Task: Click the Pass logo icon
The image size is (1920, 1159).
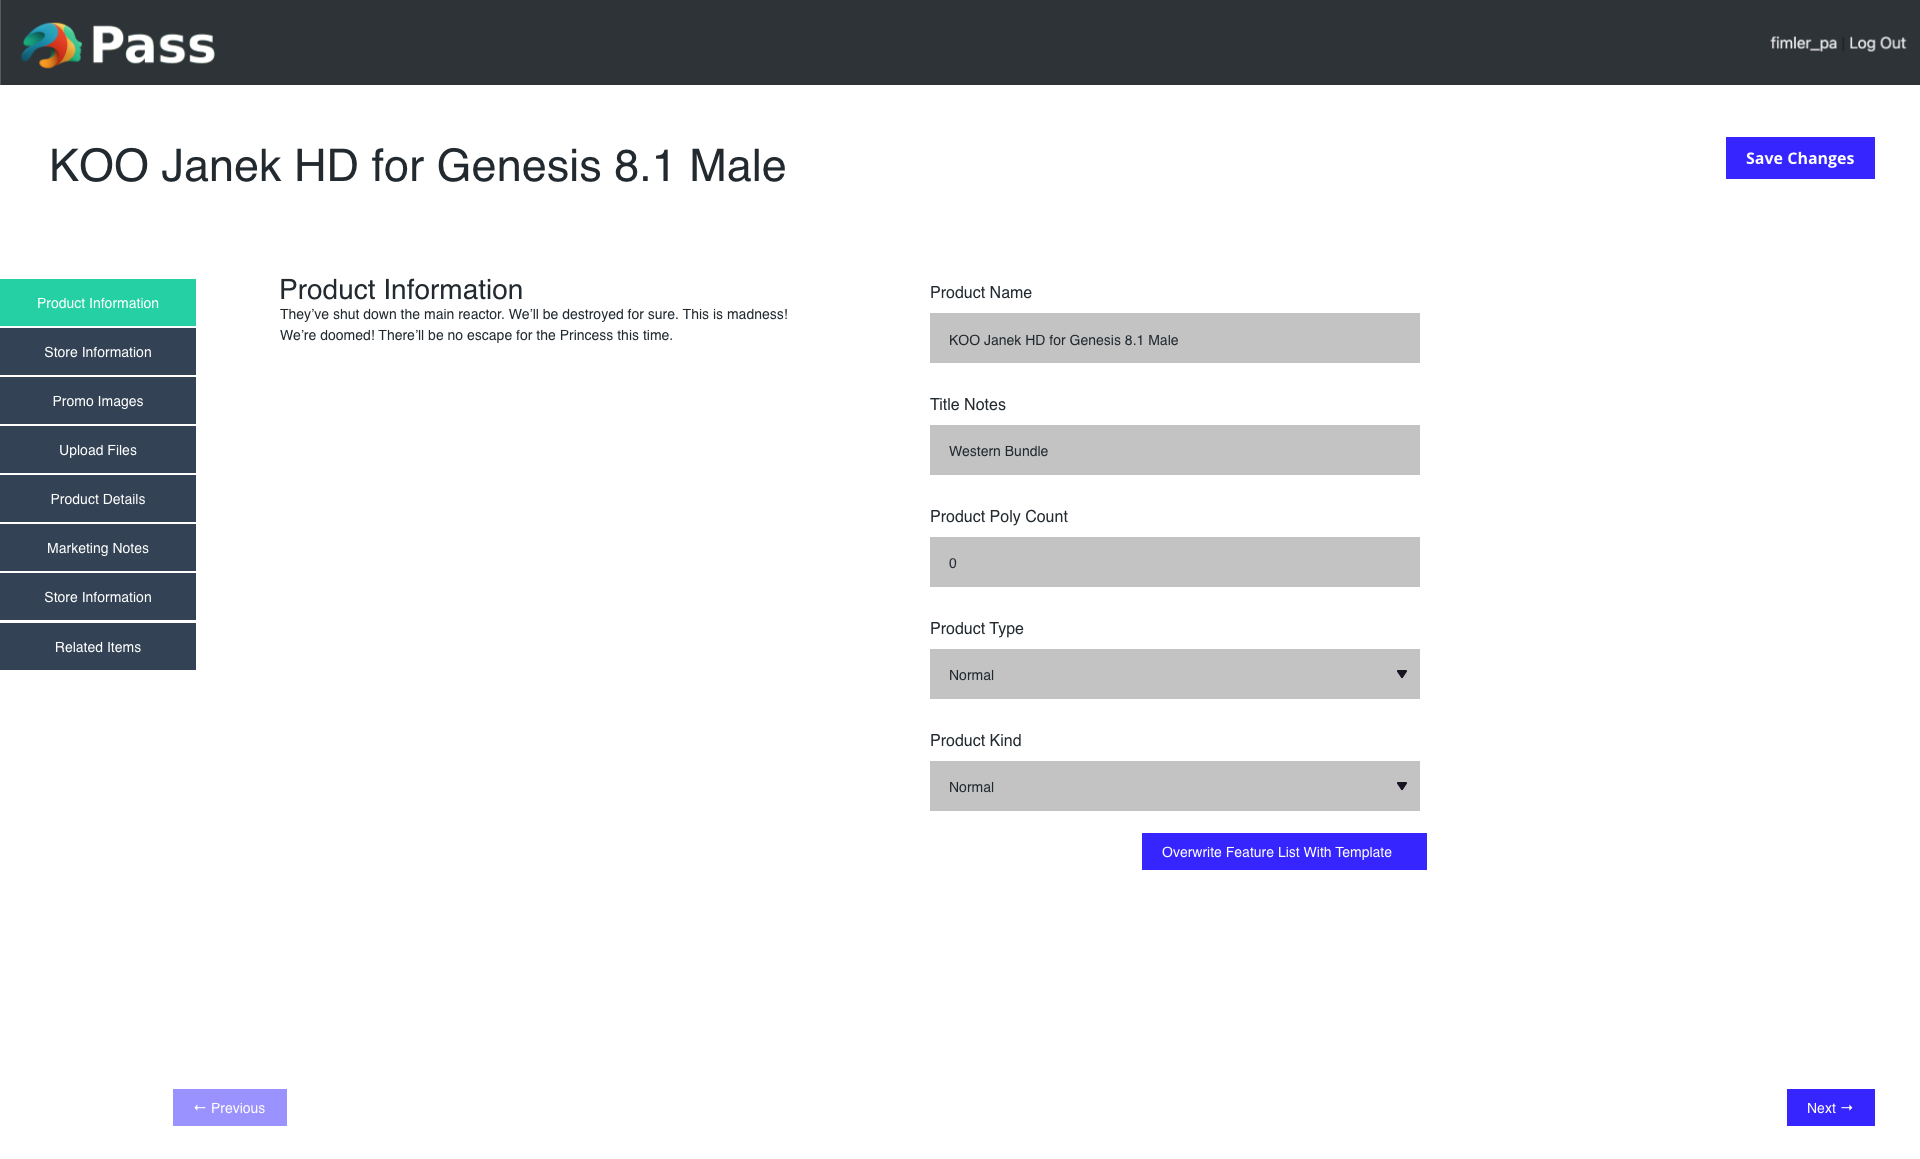Action: click(52, 45)
